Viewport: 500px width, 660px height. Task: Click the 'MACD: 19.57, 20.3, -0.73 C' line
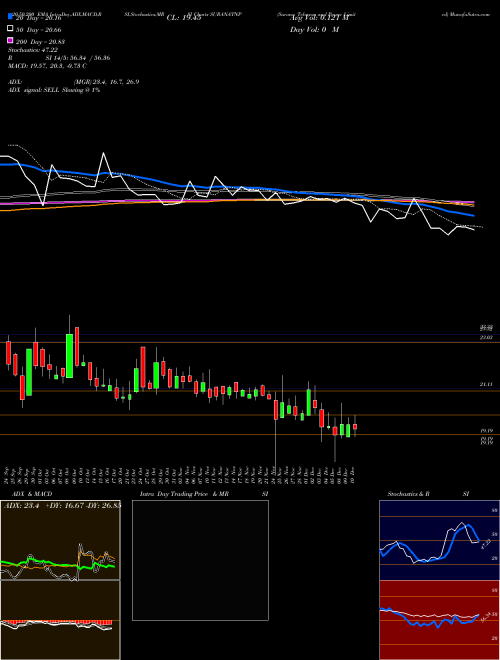47,66
